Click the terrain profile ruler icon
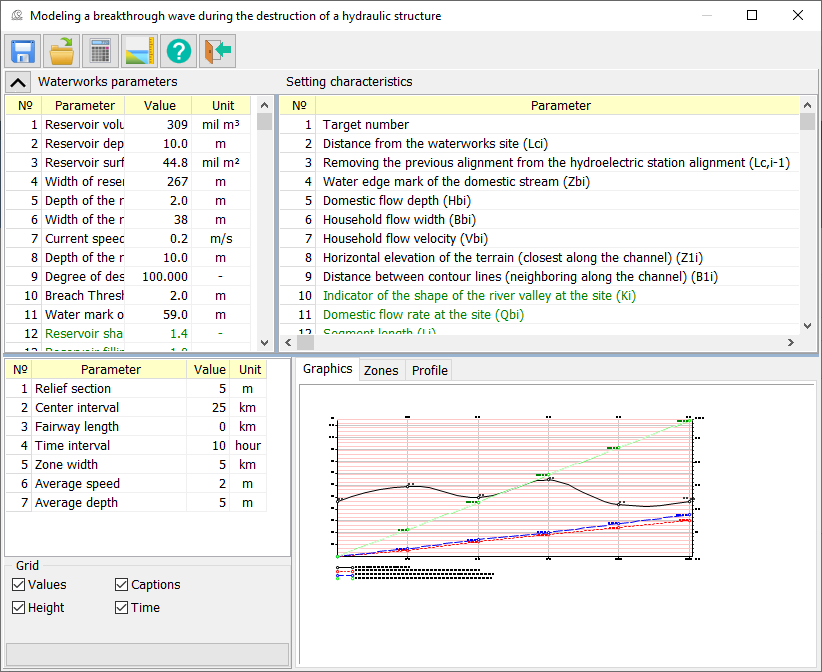Image resolution: width=822 pixels, height=672 pixels. point(140,51)
